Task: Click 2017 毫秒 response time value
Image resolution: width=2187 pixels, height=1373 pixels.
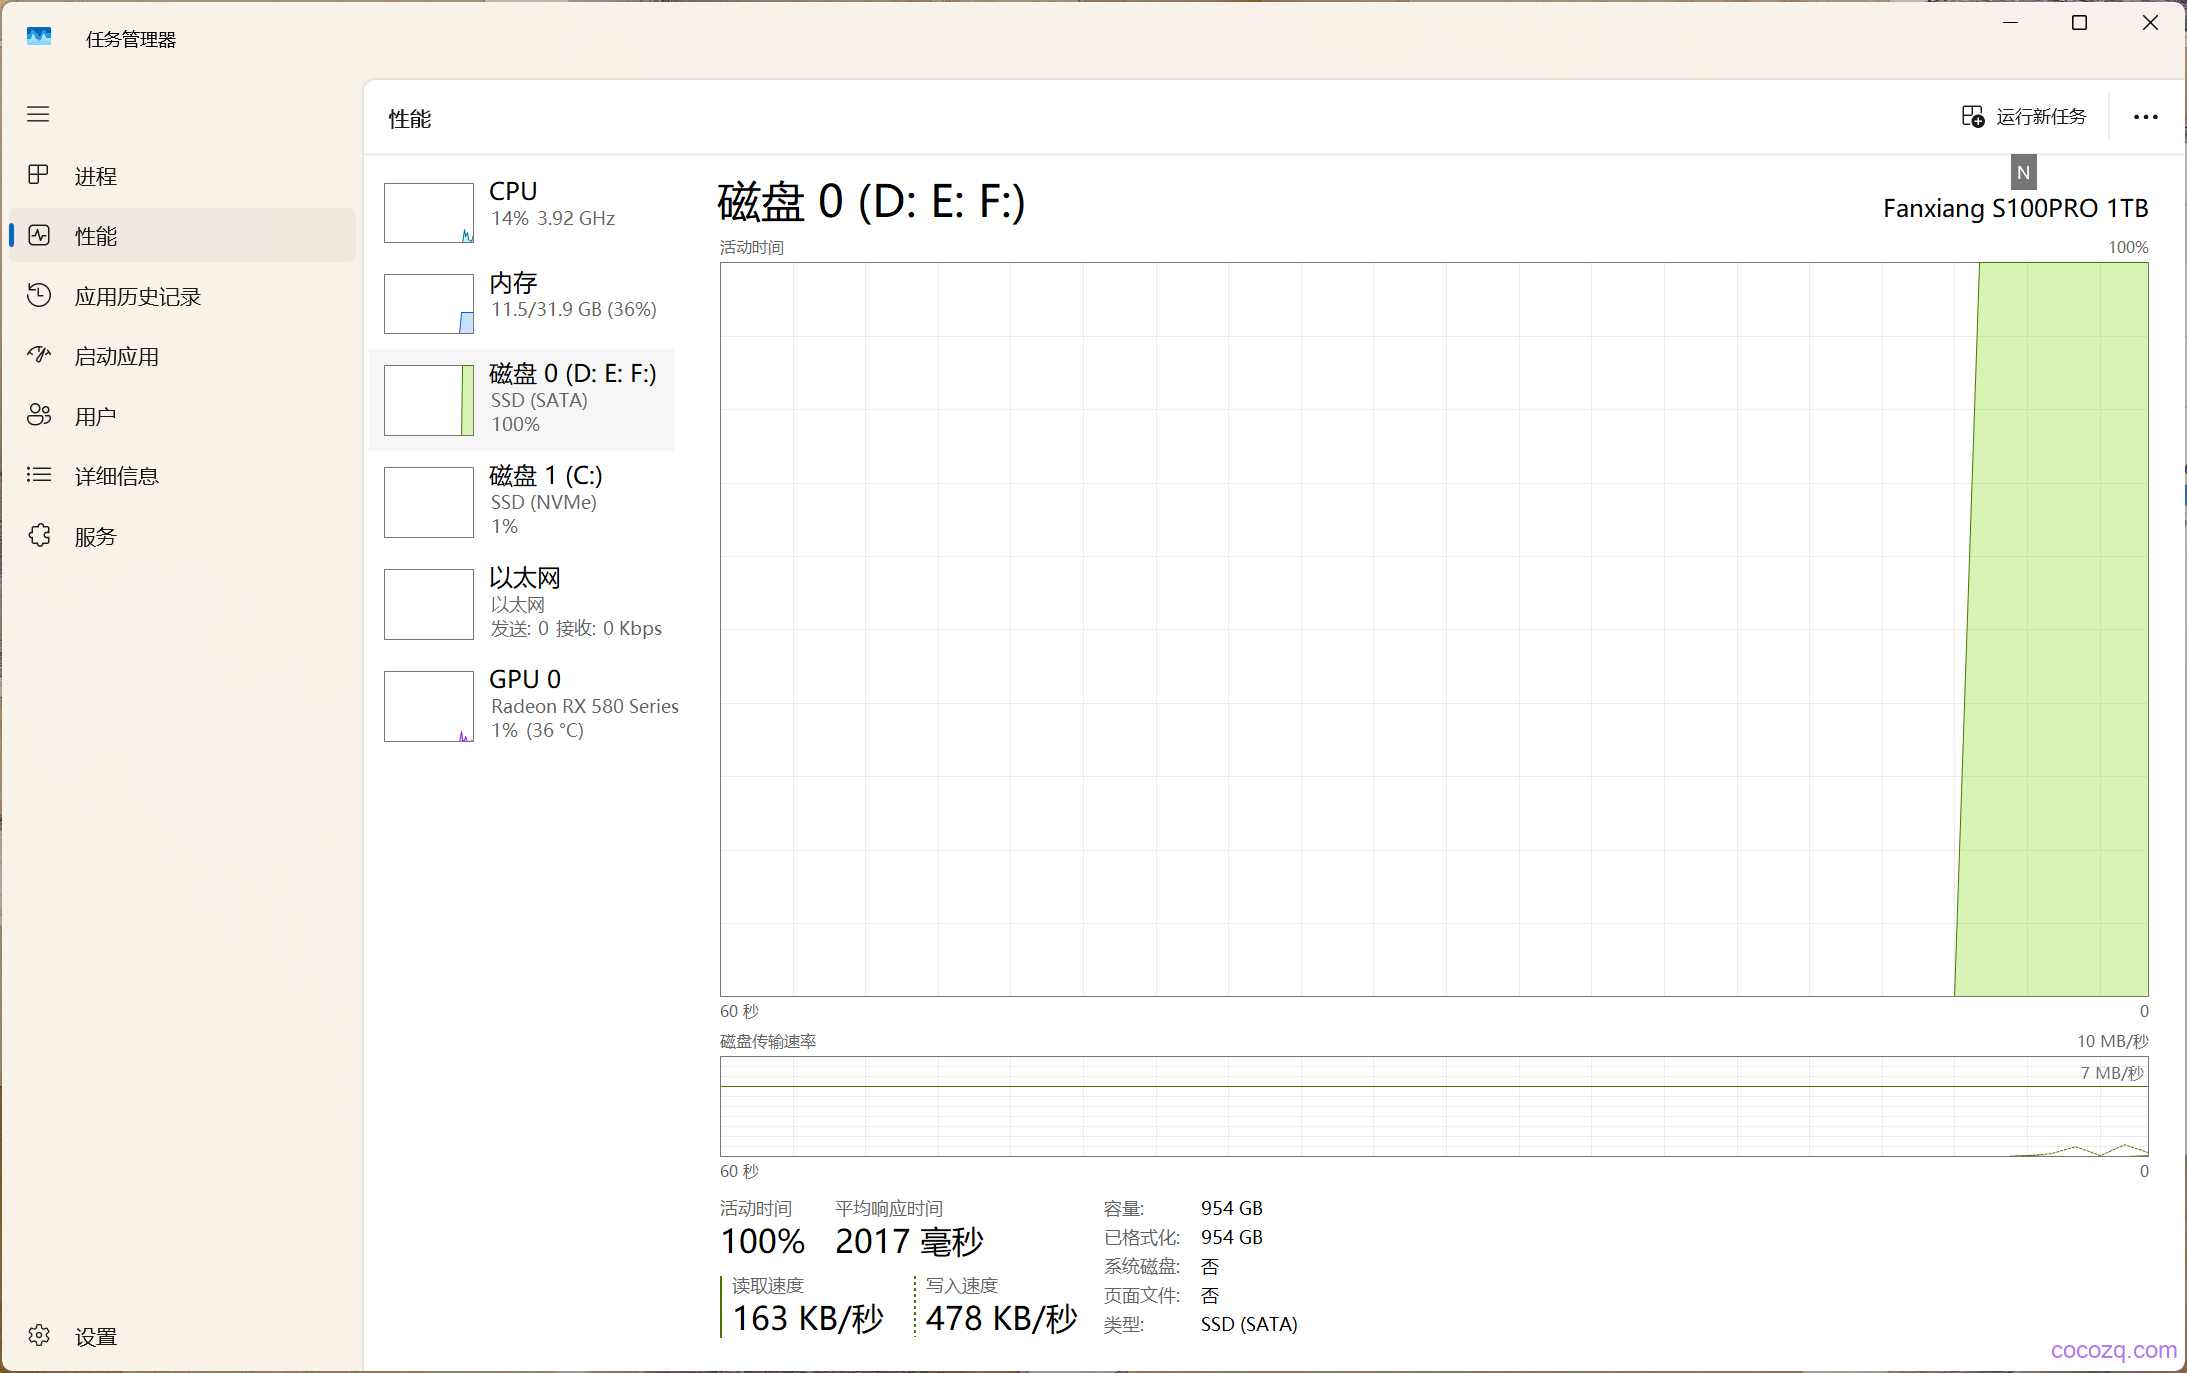Action: coord(910,1241)
